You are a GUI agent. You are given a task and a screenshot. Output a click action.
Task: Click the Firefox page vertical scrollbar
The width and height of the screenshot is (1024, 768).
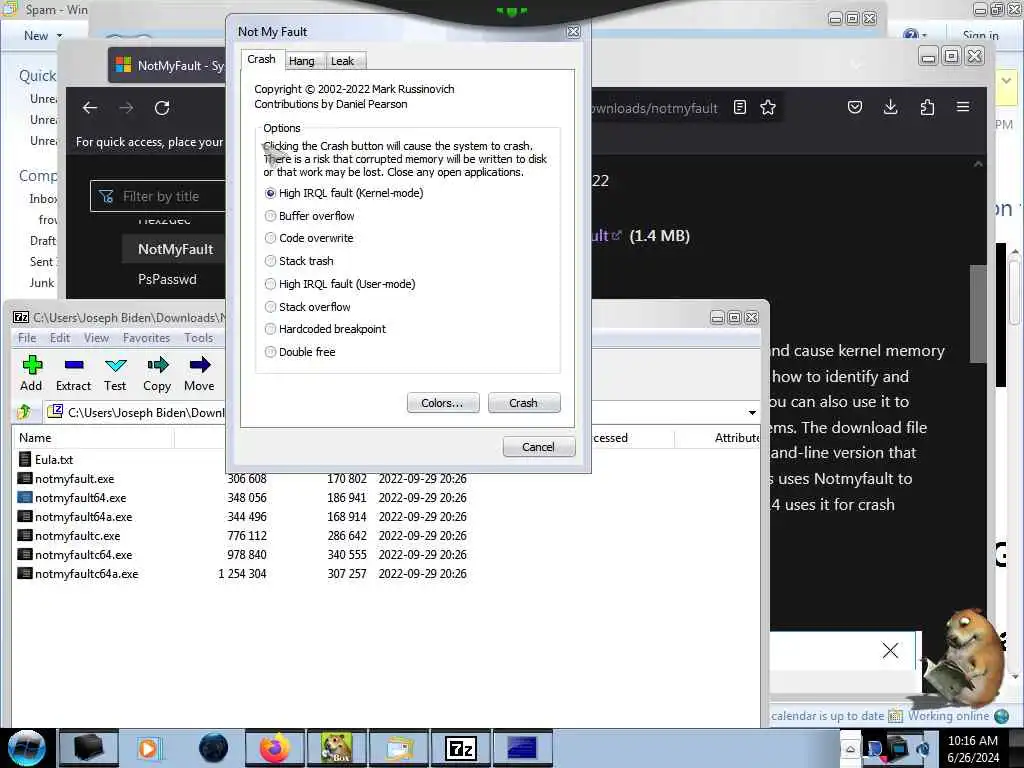coord(978,313)
